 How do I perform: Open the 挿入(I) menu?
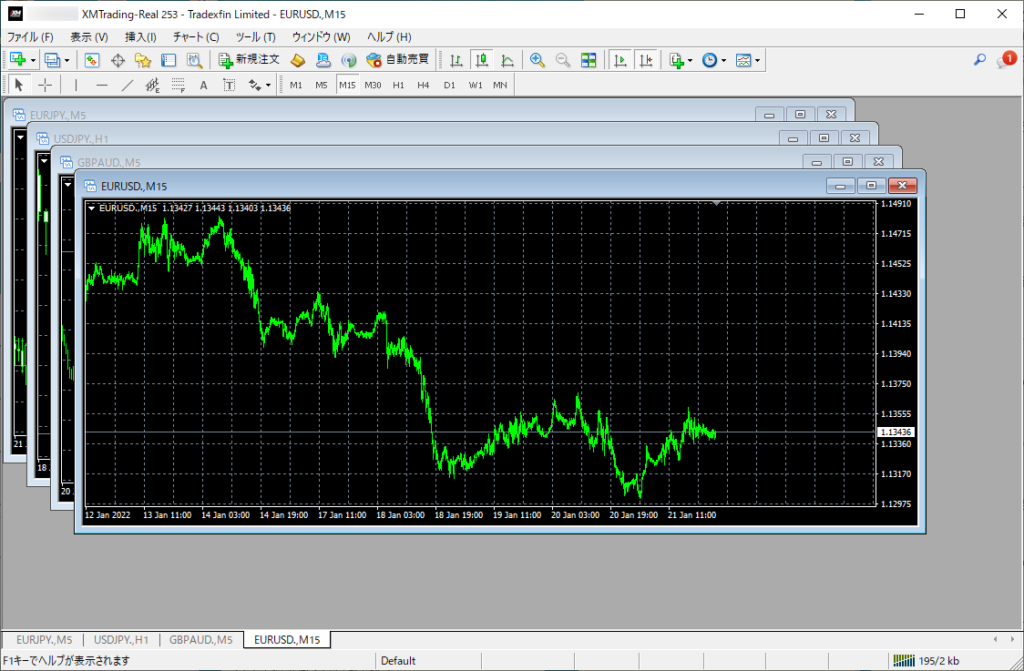141,37
